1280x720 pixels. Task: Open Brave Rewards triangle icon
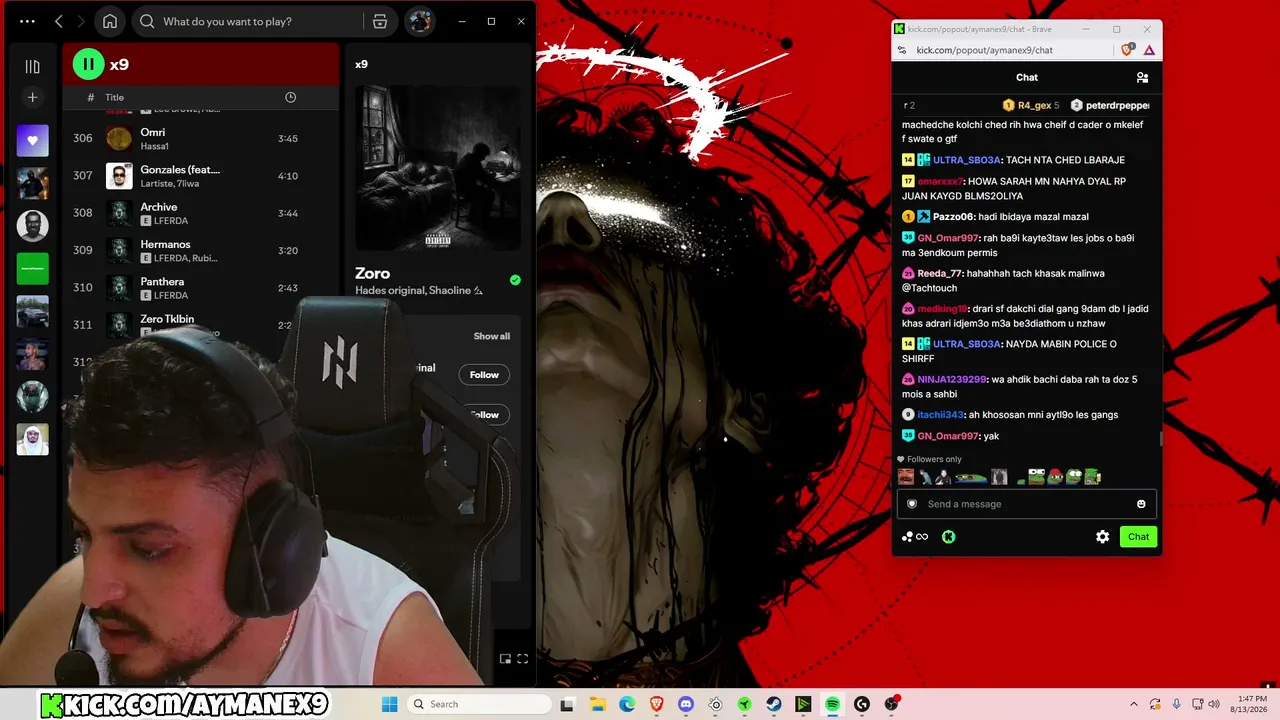click(x=1149, y=50)
